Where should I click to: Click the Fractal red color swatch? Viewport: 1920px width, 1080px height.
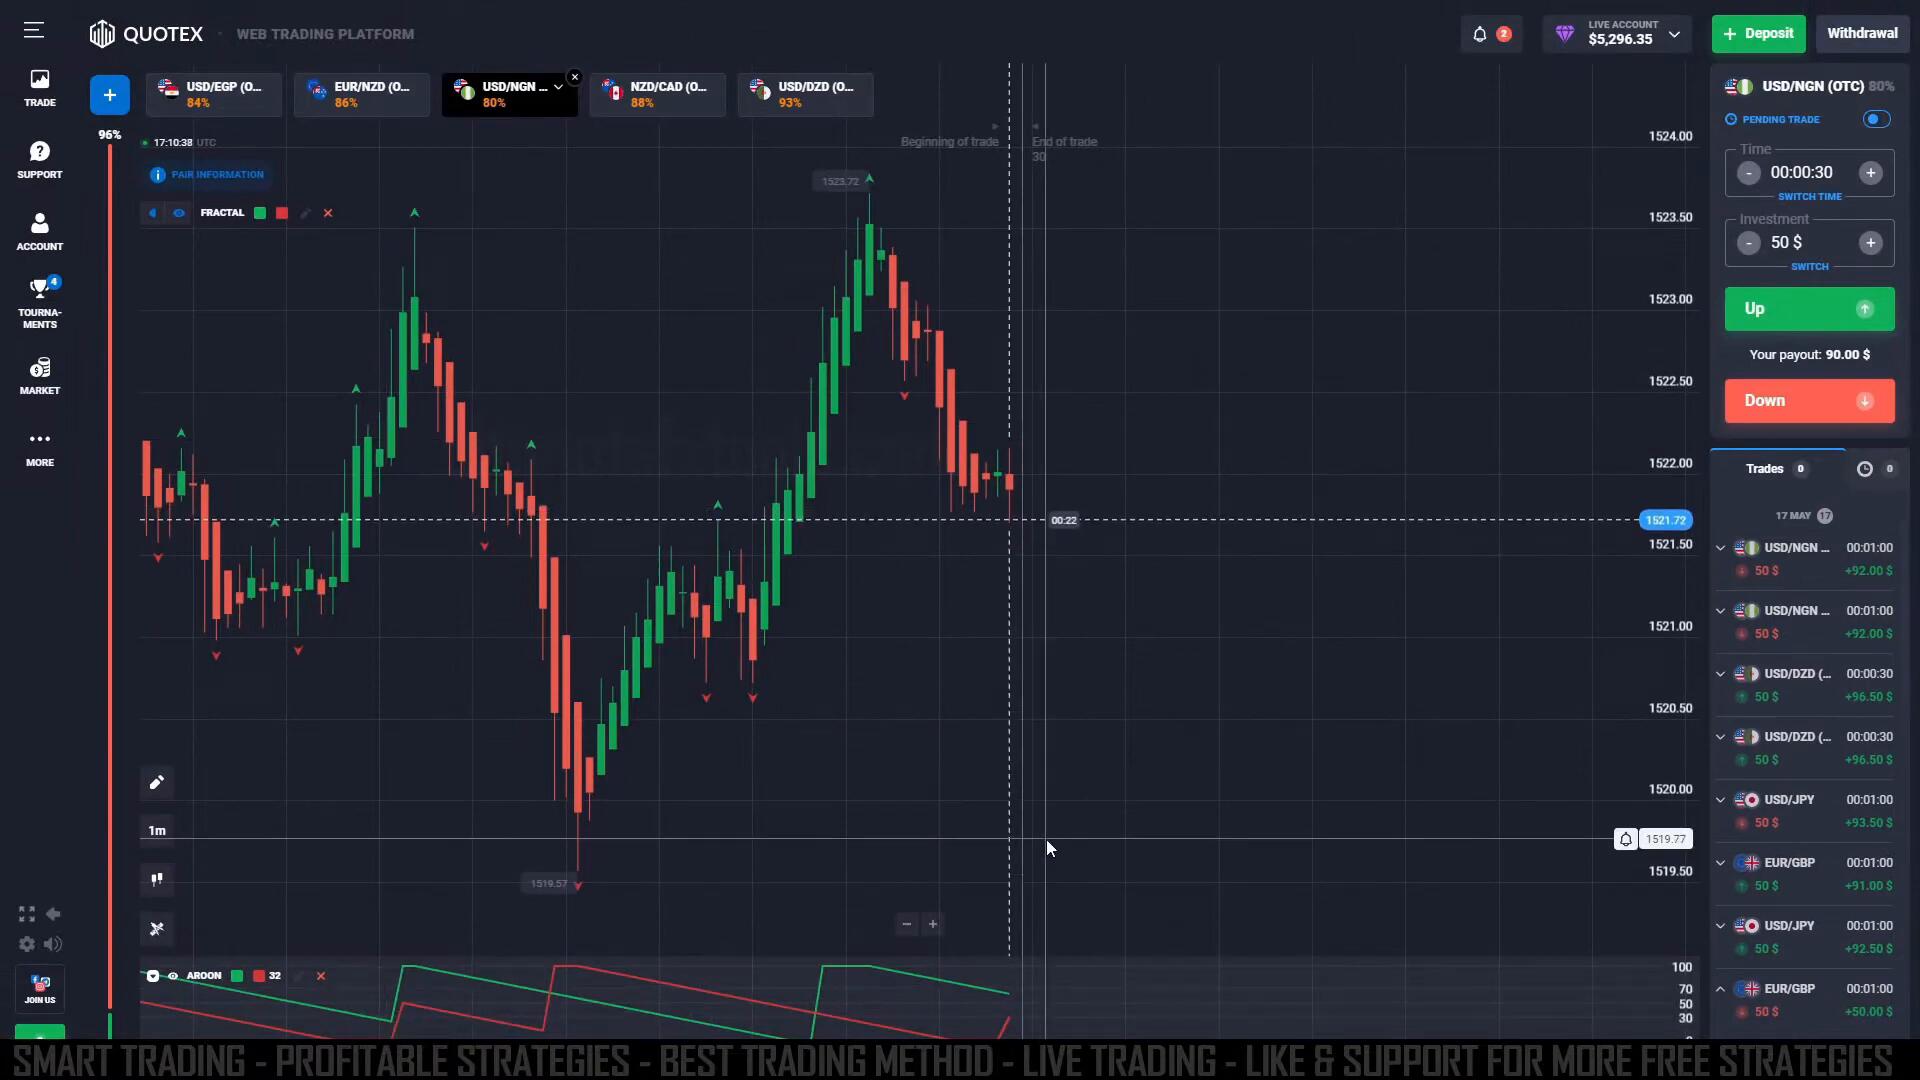[282, 213]
